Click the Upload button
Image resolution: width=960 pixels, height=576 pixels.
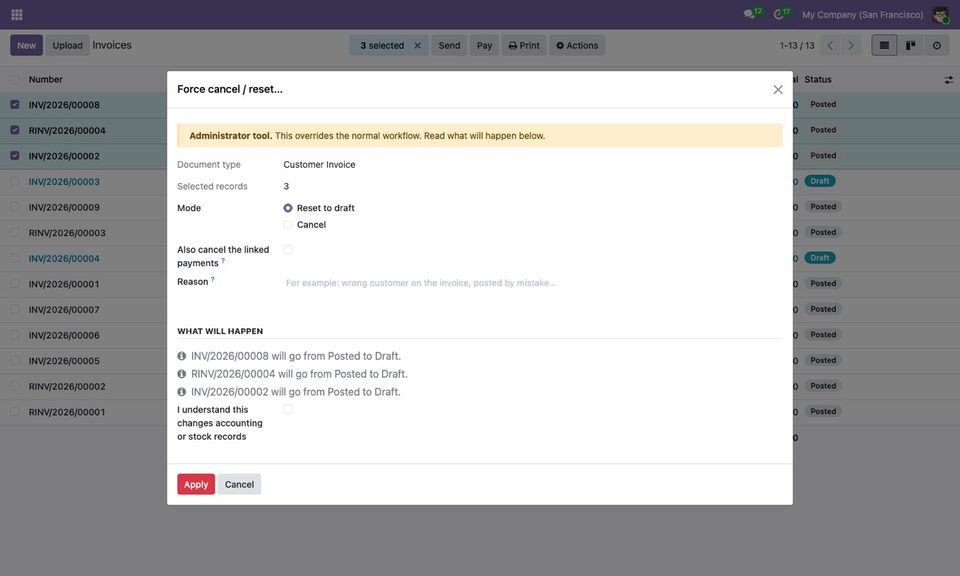67,45
